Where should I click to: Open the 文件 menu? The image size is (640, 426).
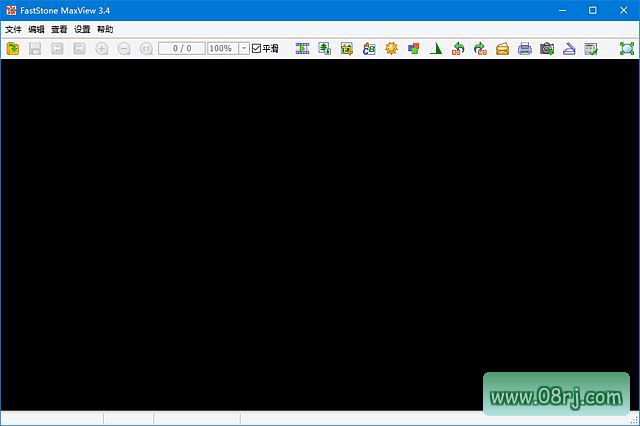(x=13, y=29)
